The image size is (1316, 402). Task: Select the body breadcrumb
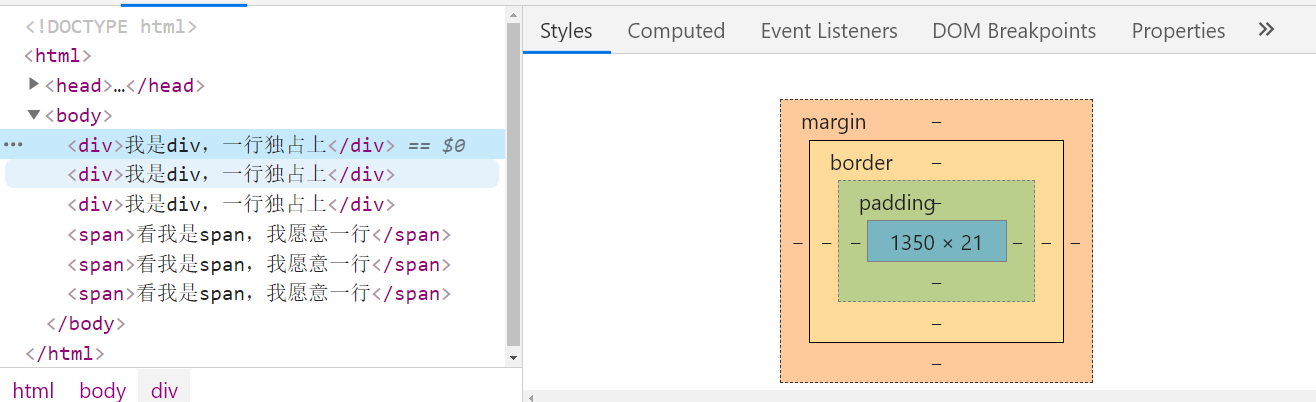pos(103,390)
